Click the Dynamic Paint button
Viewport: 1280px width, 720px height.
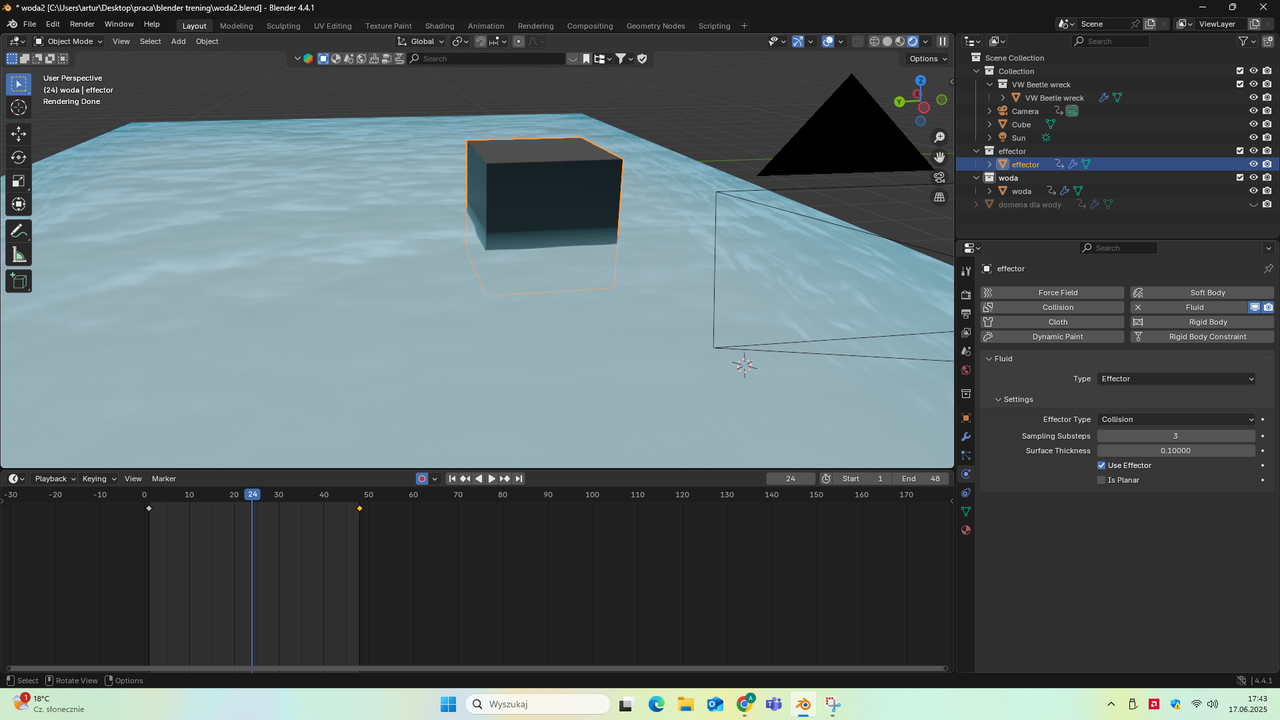[1052, 337]
